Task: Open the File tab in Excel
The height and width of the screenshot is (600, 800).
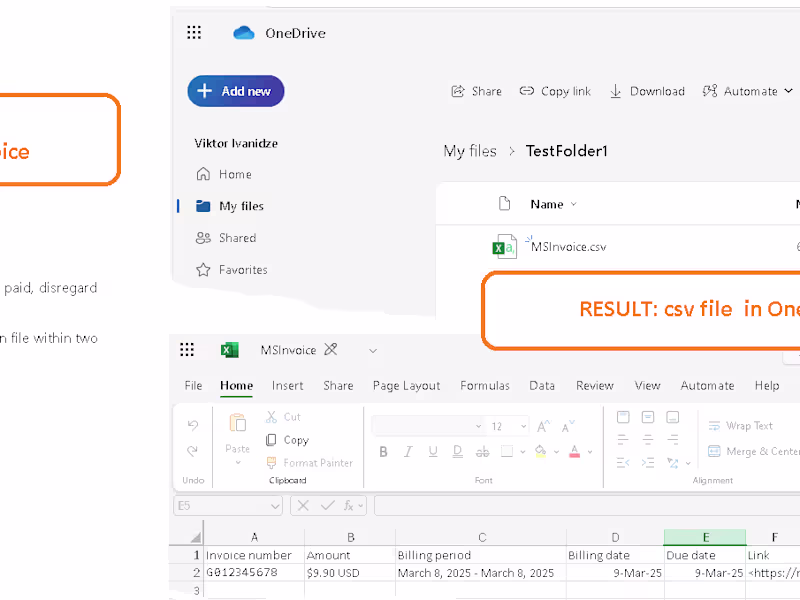Action: coord(193,386)
